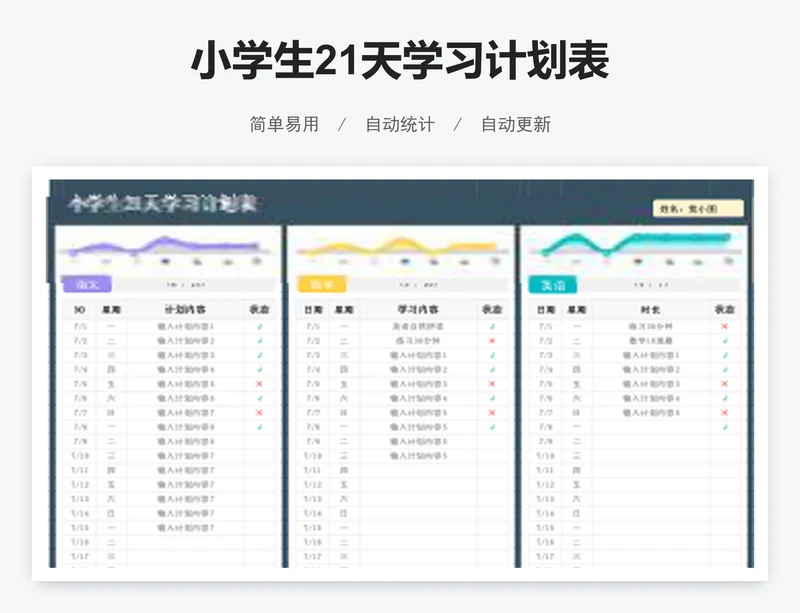The image size is (800, 613).
Task: Click the 简单易用 subtitle text
Action: tap(284, 124)
